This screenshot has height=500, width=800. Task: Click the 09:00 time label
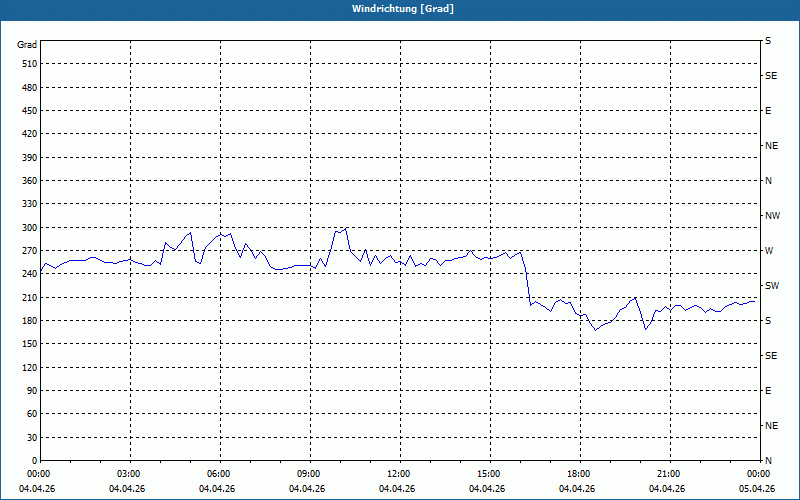310,474
